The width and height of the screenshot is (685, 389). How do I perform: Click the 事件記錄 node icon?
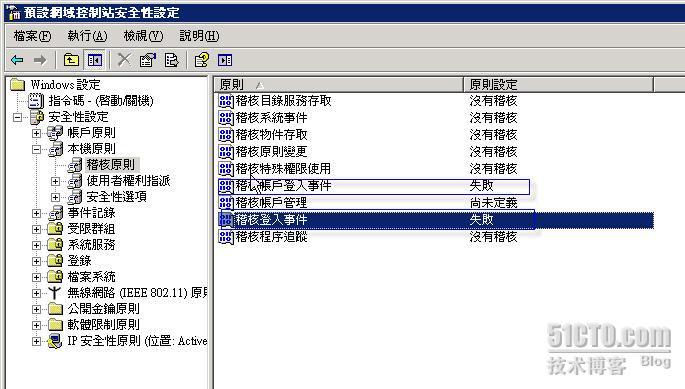[x=56, y=213]
